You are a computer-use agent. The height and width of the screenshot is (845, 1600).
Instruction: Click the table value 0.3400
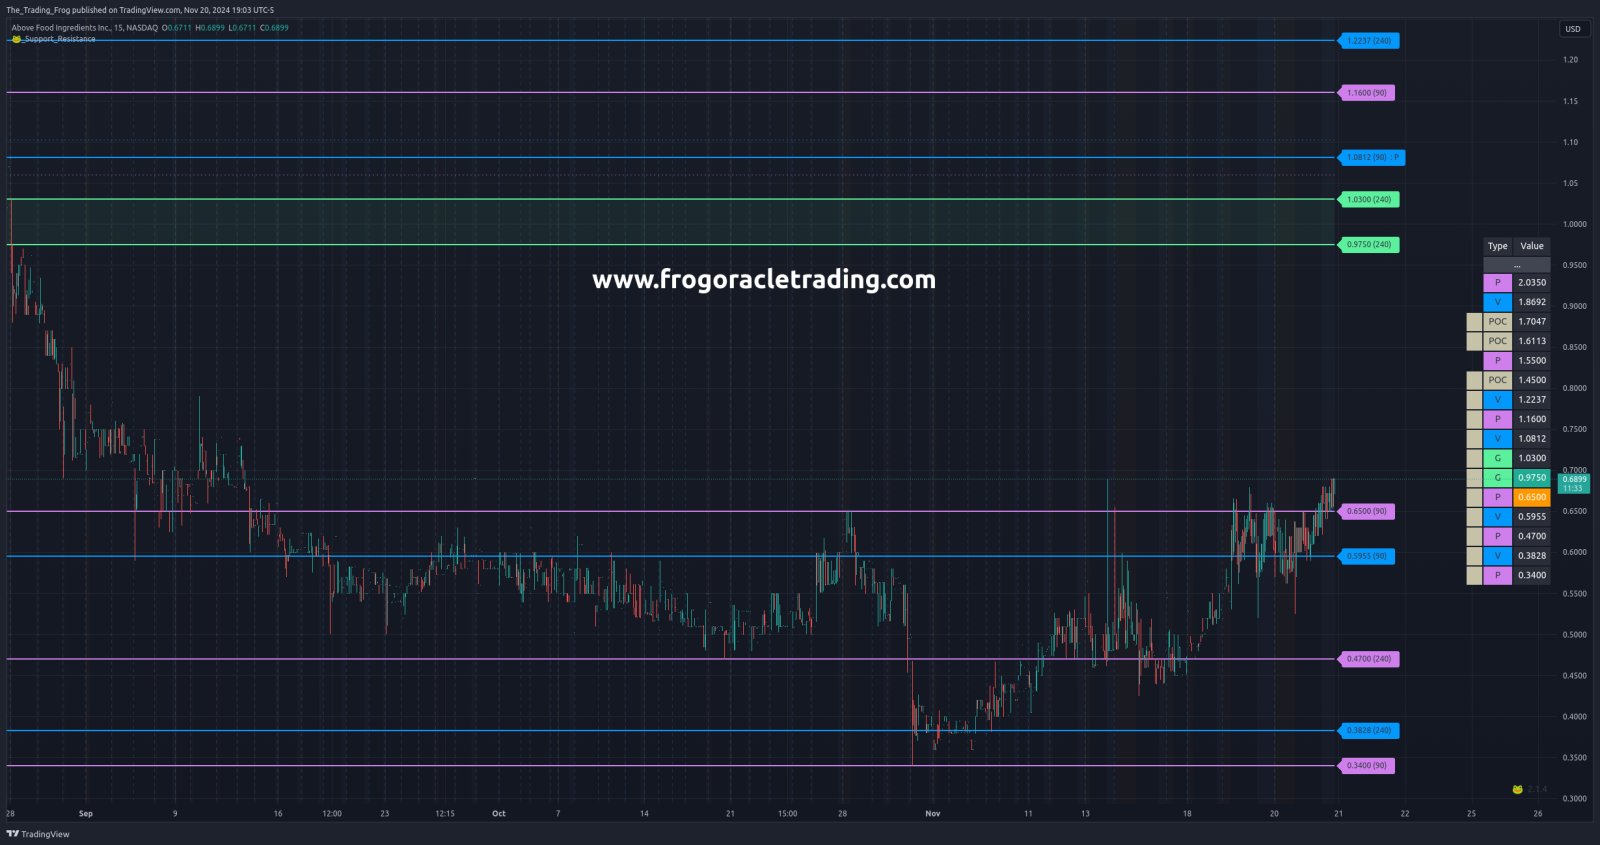pos(1532,575)
